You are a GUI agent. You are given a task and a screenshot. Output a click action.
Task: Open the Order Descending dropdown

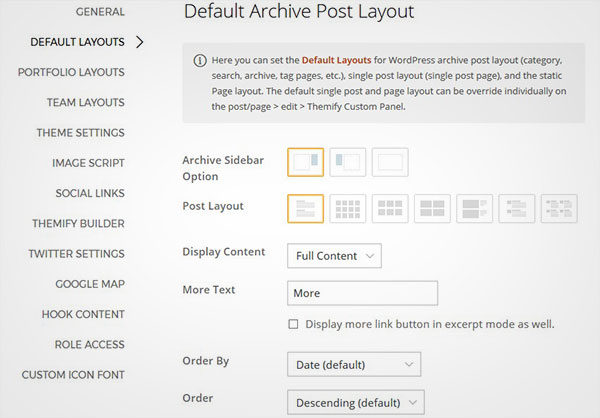356,402
